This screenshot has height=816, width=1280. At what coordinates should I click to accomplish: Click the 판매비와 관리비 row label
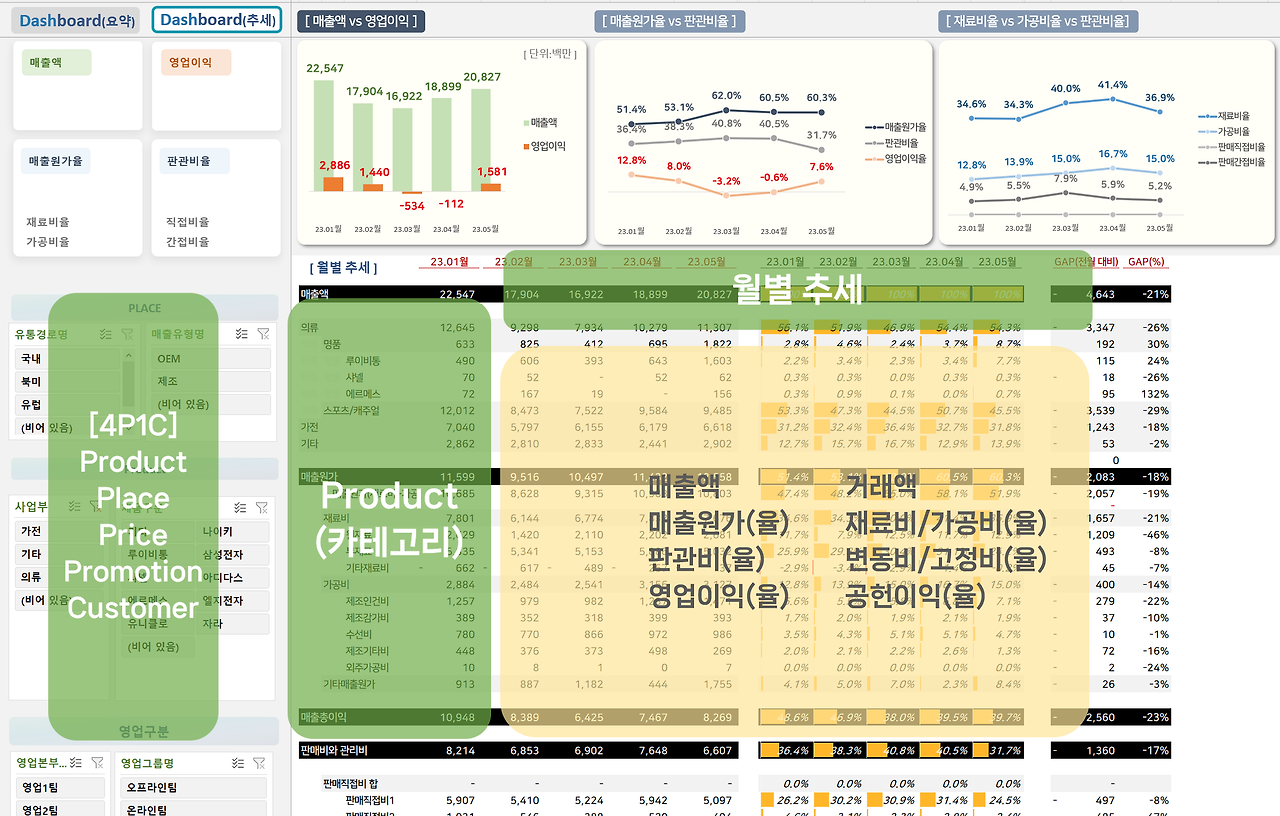pos(335,750)
